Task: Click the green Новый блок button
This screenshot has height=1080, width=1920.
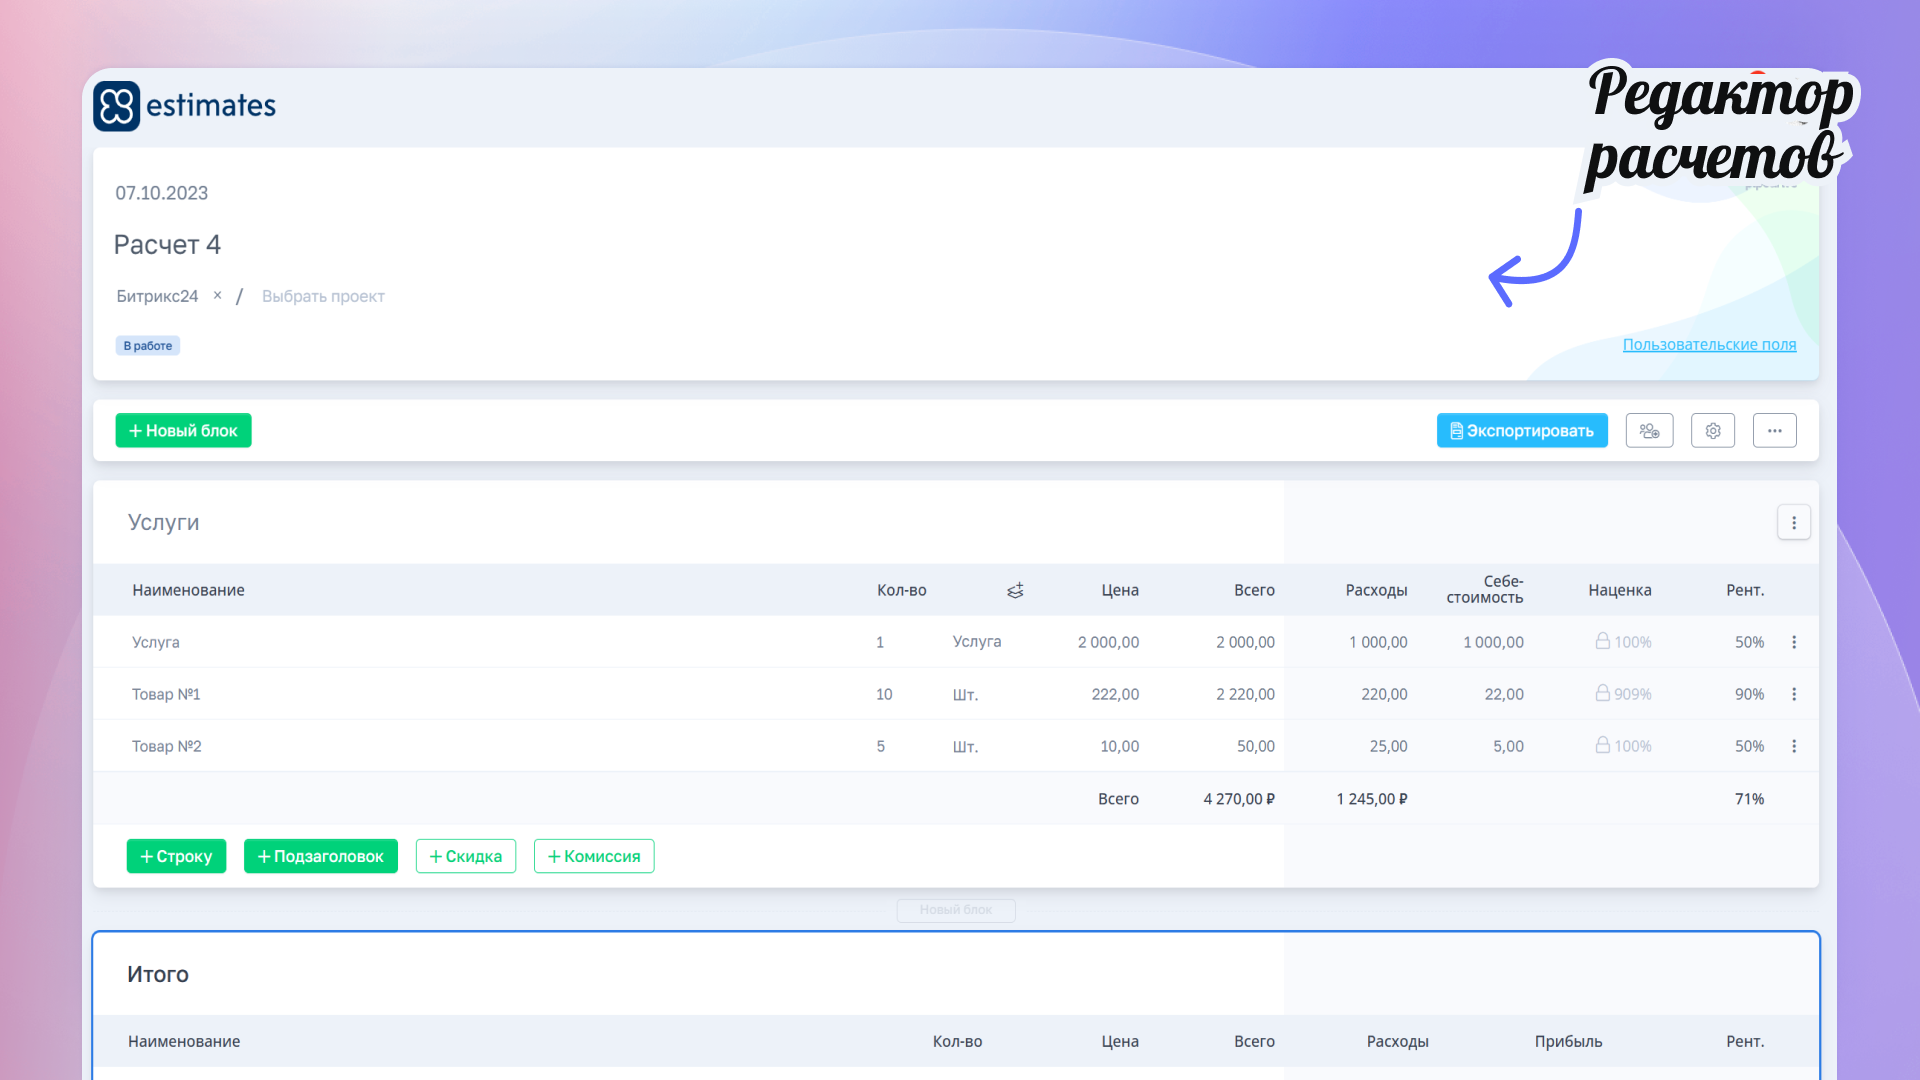Action: click(183, 431)
